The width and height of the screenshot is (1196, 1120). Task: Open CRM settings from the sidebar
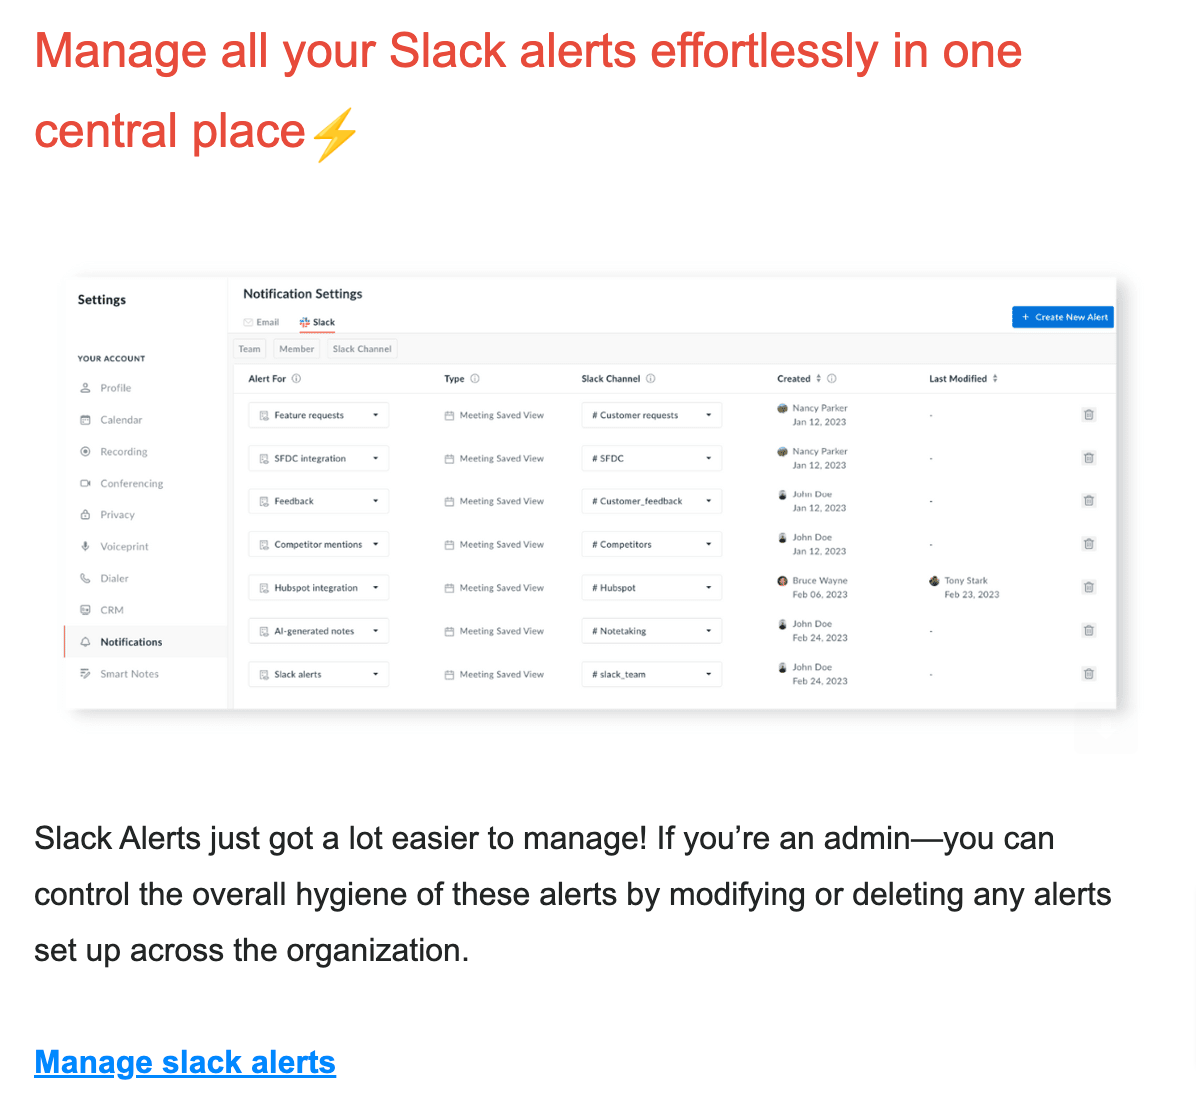86,610
